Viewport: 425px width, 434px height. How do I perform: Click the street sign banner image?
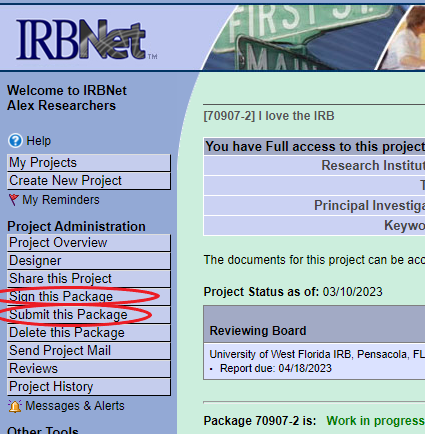tap(313, 38)
